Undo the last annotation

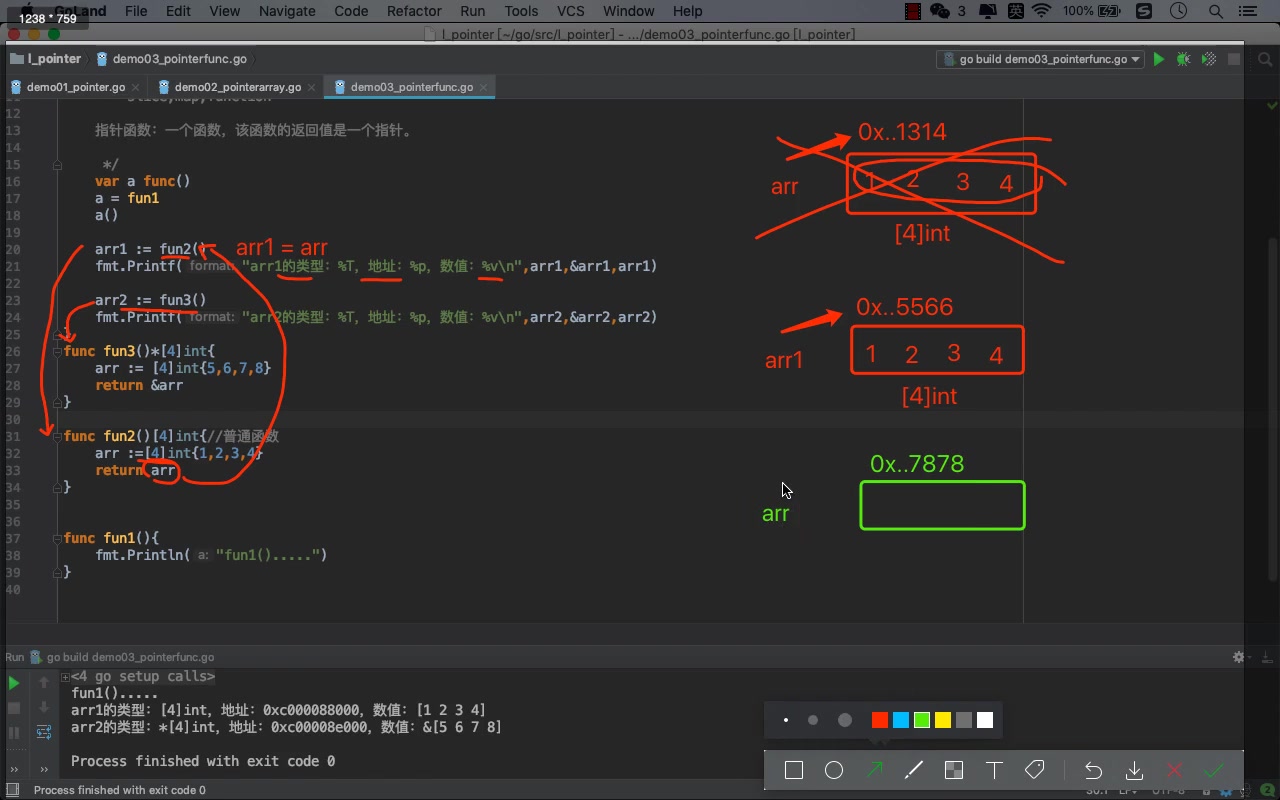point(1093,770)
